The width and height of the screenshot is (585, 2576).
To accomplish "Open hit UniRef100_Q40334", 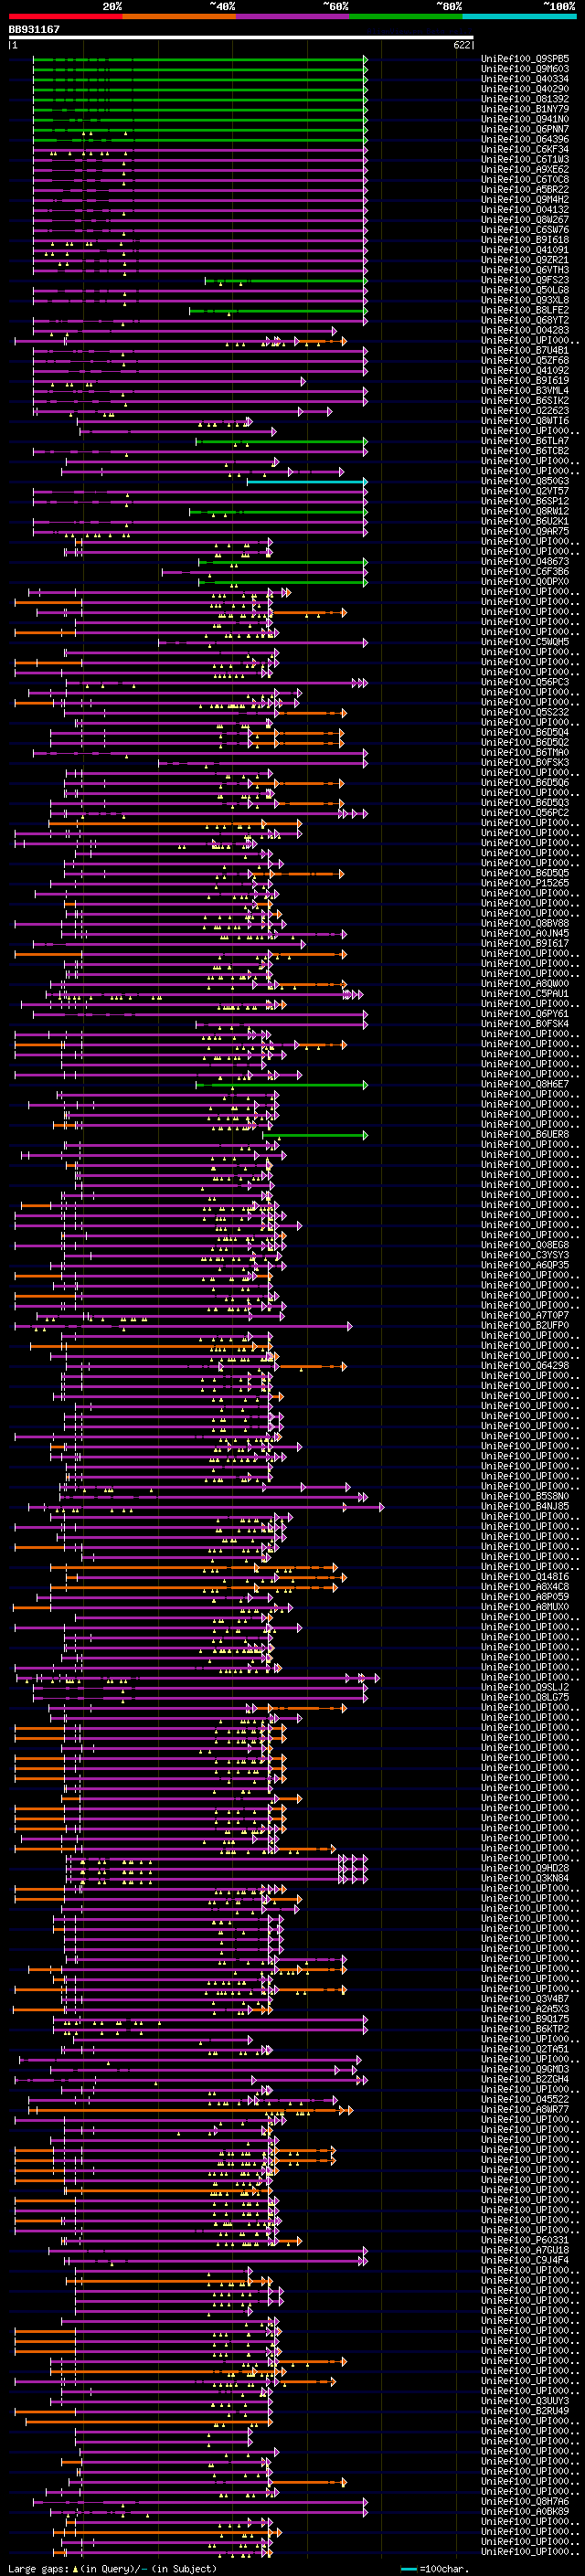I will point(525,79).
